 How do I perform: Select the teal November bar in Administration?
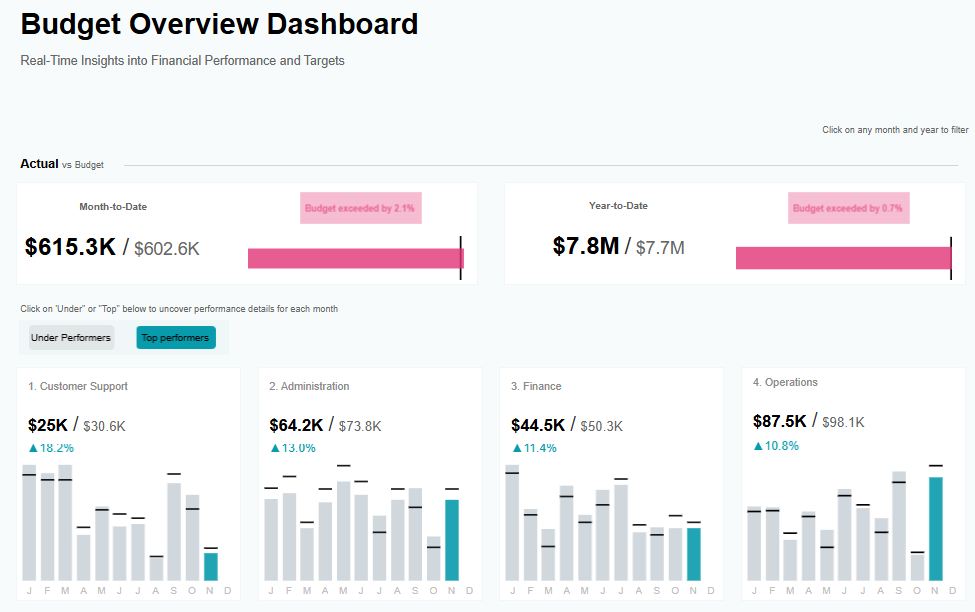[452, 540]
